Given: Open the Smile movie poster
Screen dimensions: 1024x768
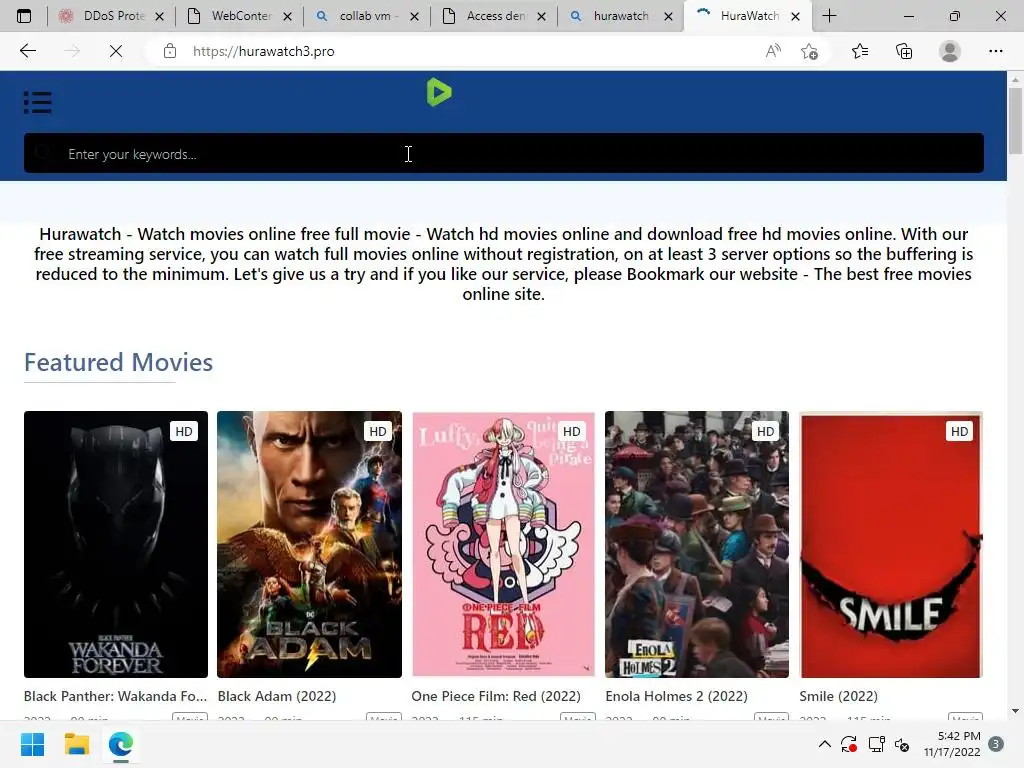Looking at the screenshot, I should (891, 544).
